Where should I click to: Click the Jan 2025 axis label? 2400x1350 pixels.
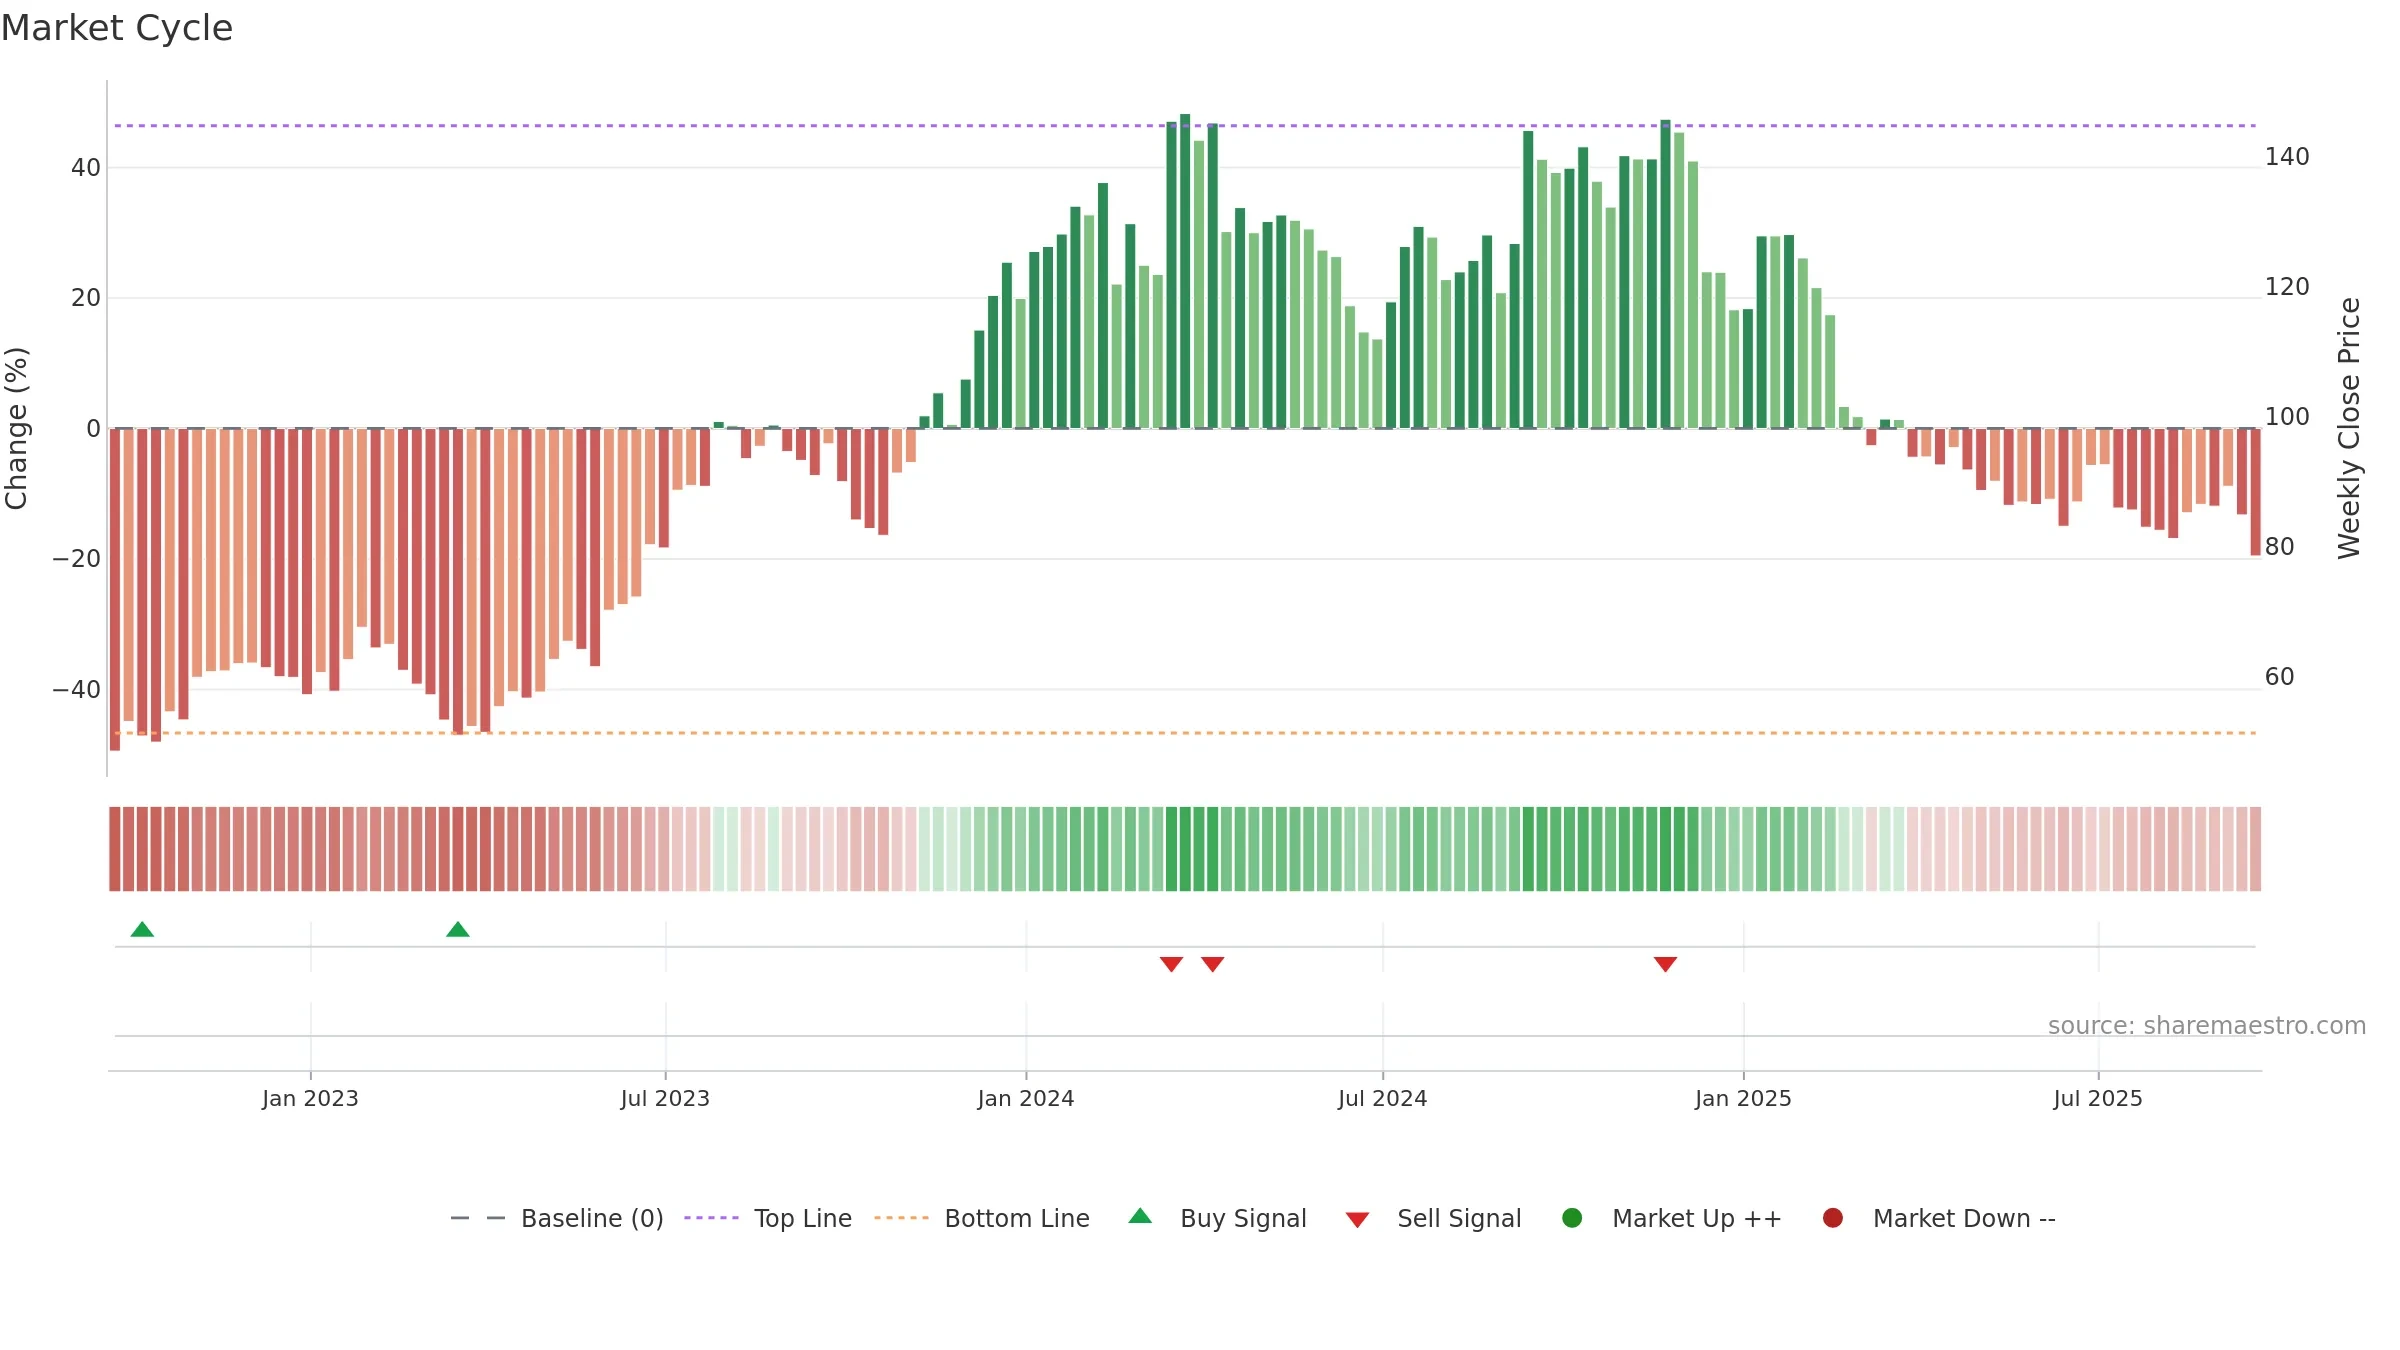(1743, 1099)
